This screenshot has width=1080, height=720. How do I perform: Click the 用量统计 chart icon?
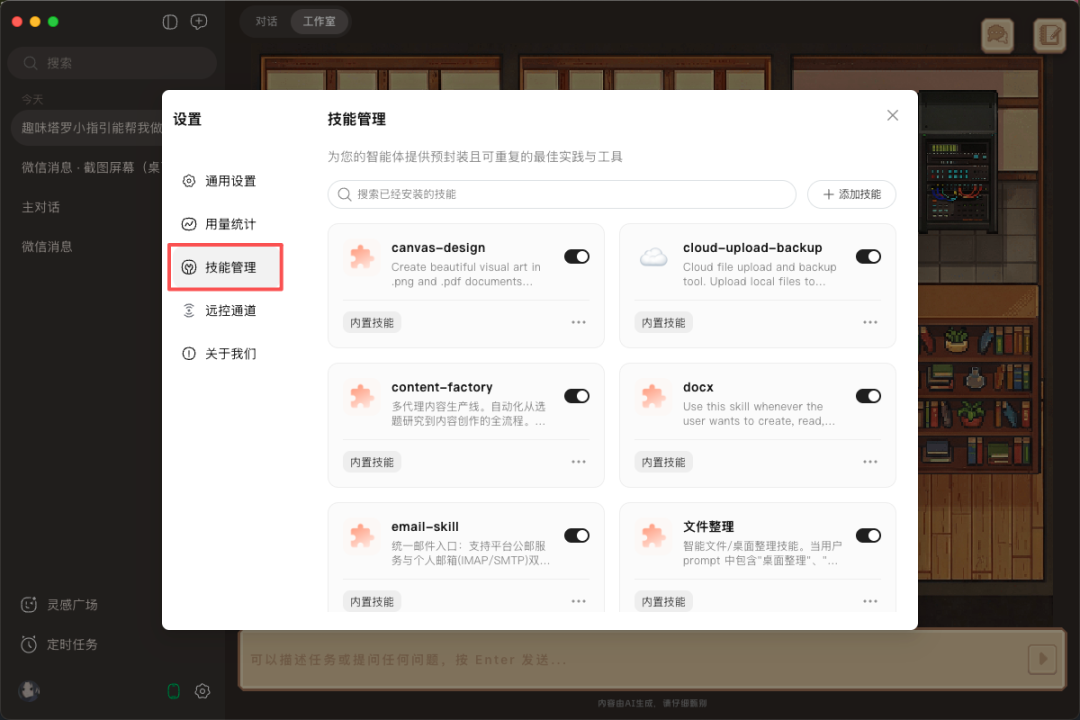point(189,224)
